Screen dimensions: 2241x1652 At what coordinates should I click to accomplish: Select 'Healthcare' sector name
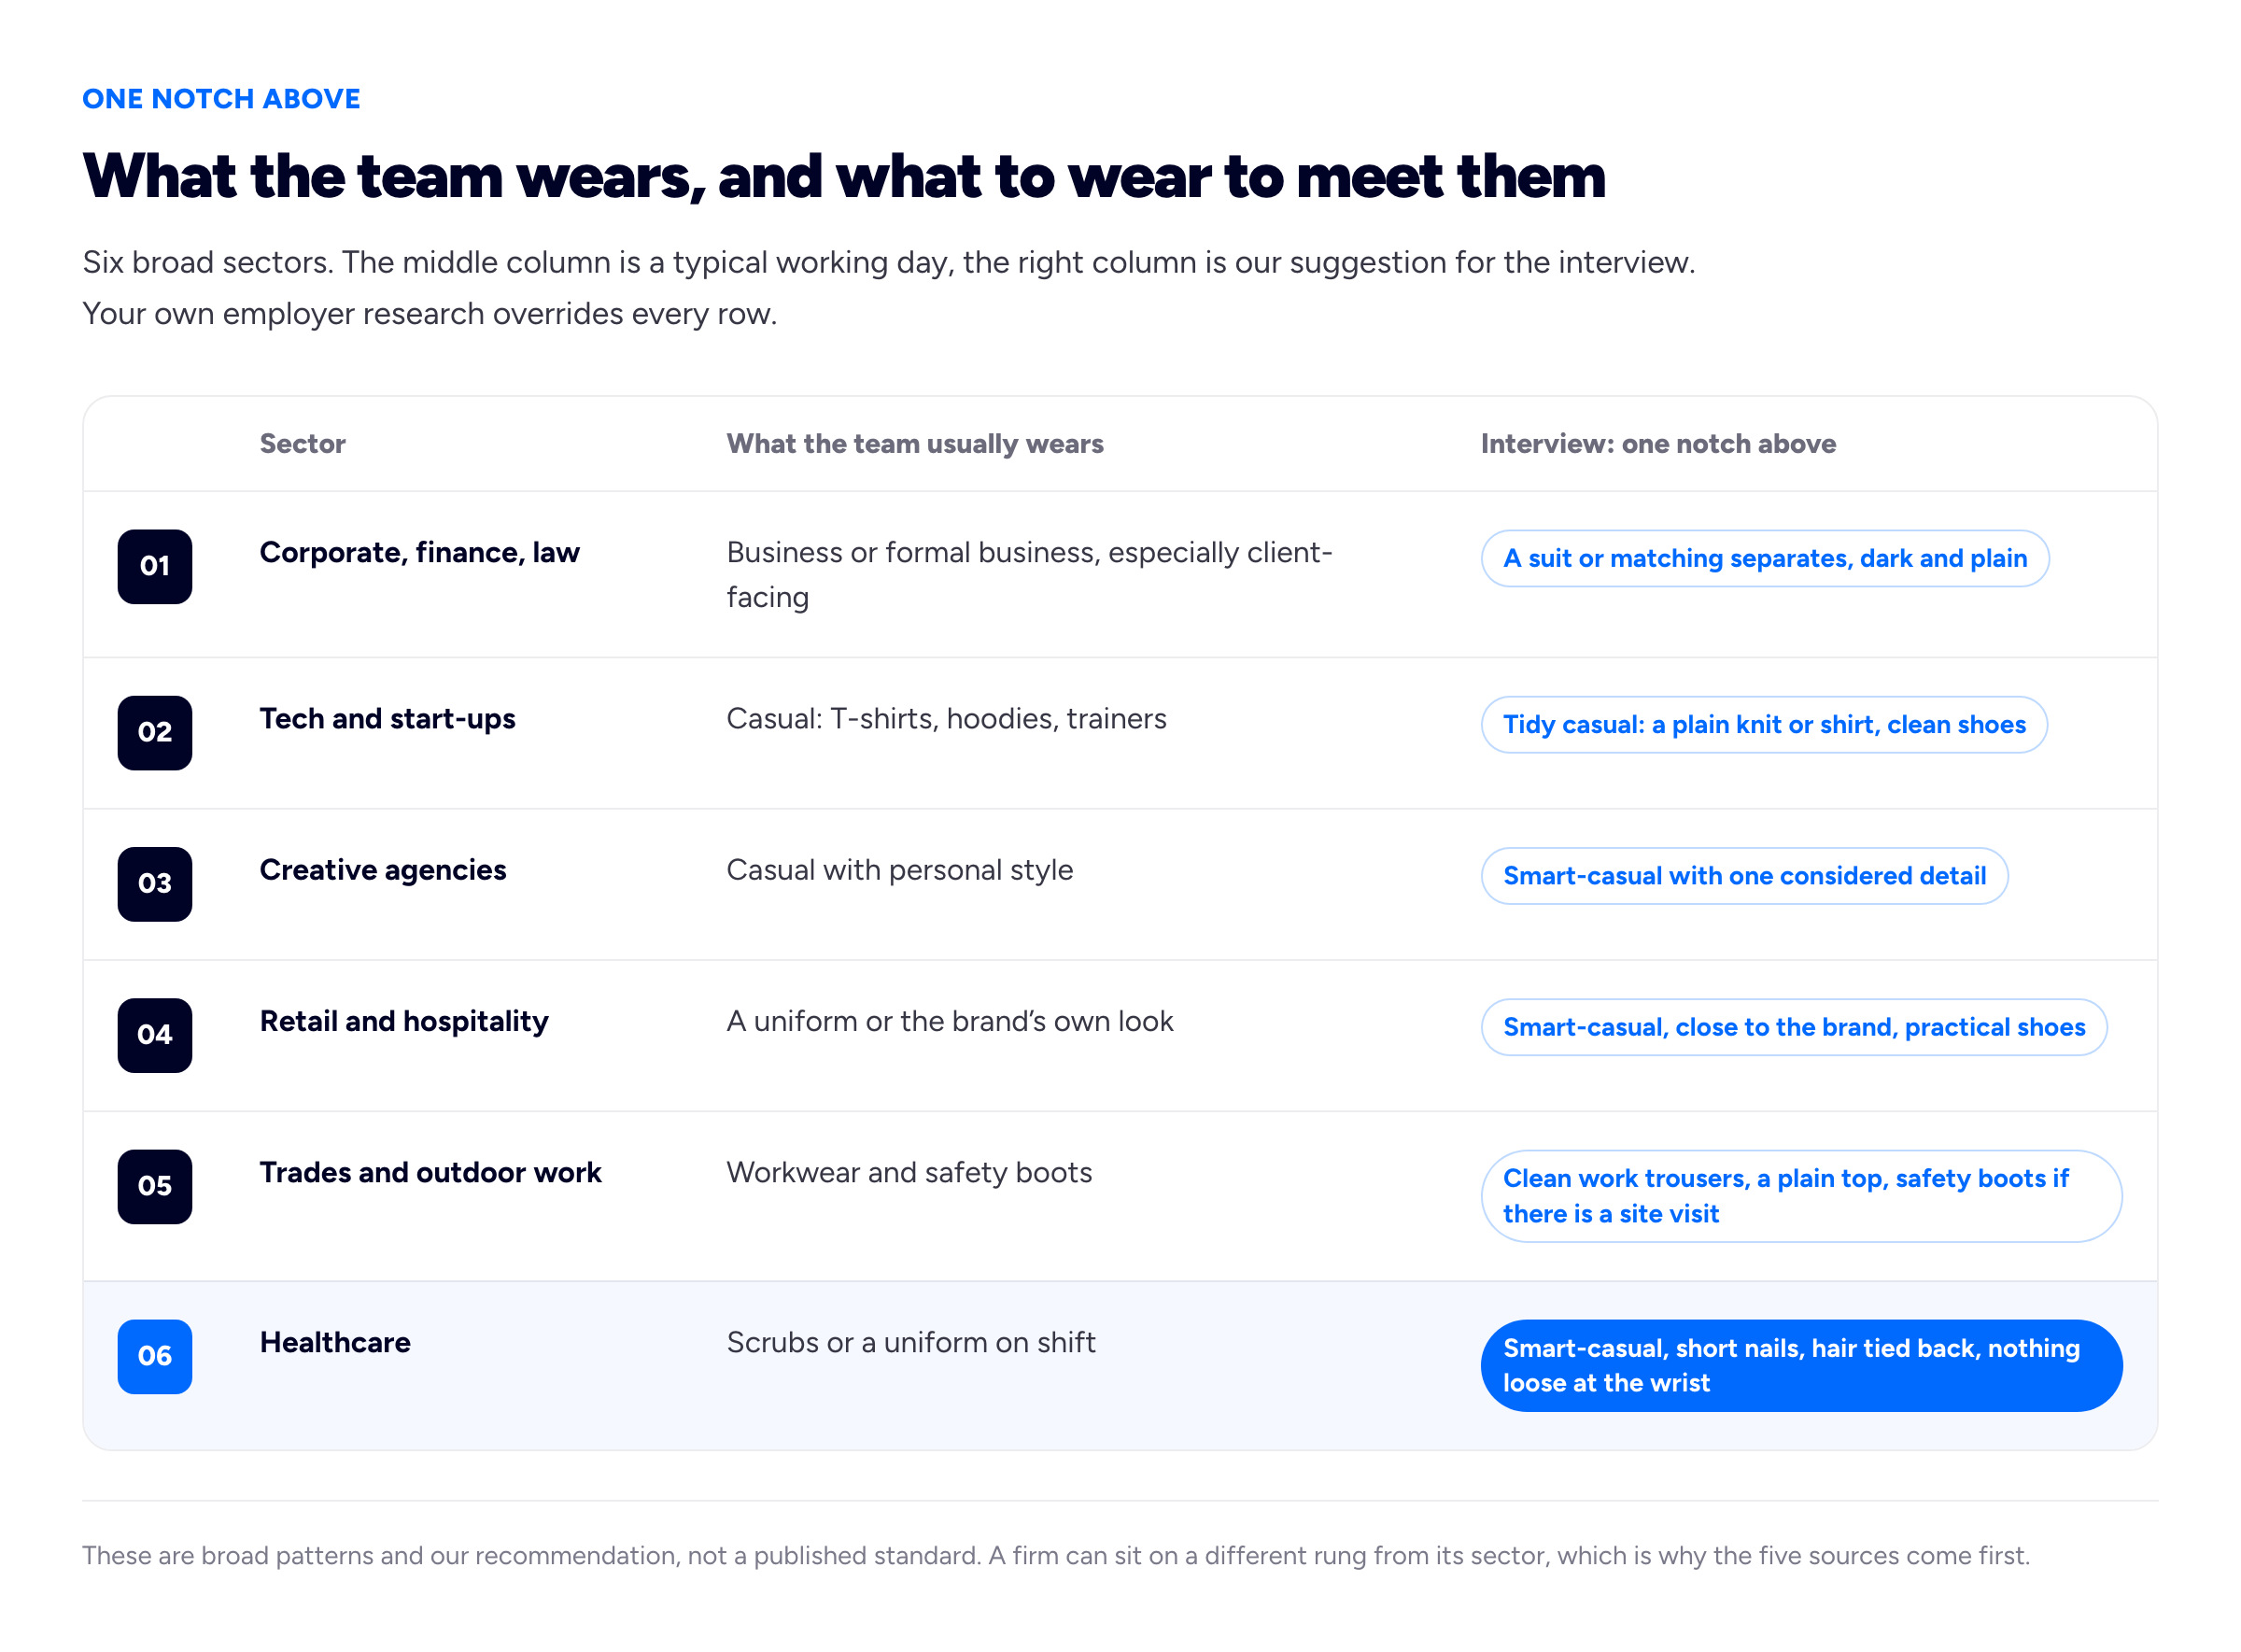334,1341
